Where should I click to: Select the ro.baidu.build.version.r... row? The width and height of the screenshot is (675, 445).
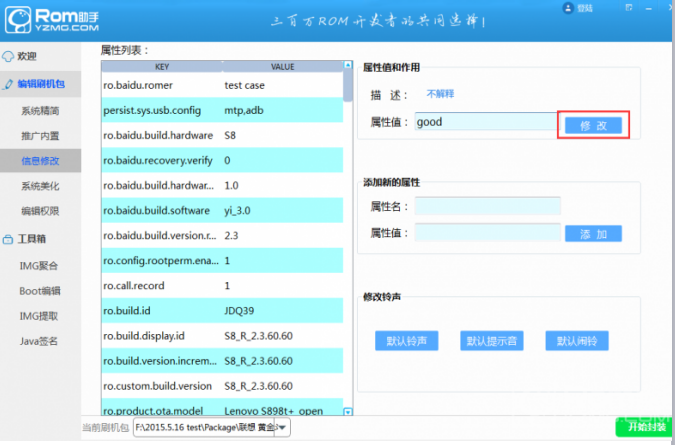coord(222,235)
